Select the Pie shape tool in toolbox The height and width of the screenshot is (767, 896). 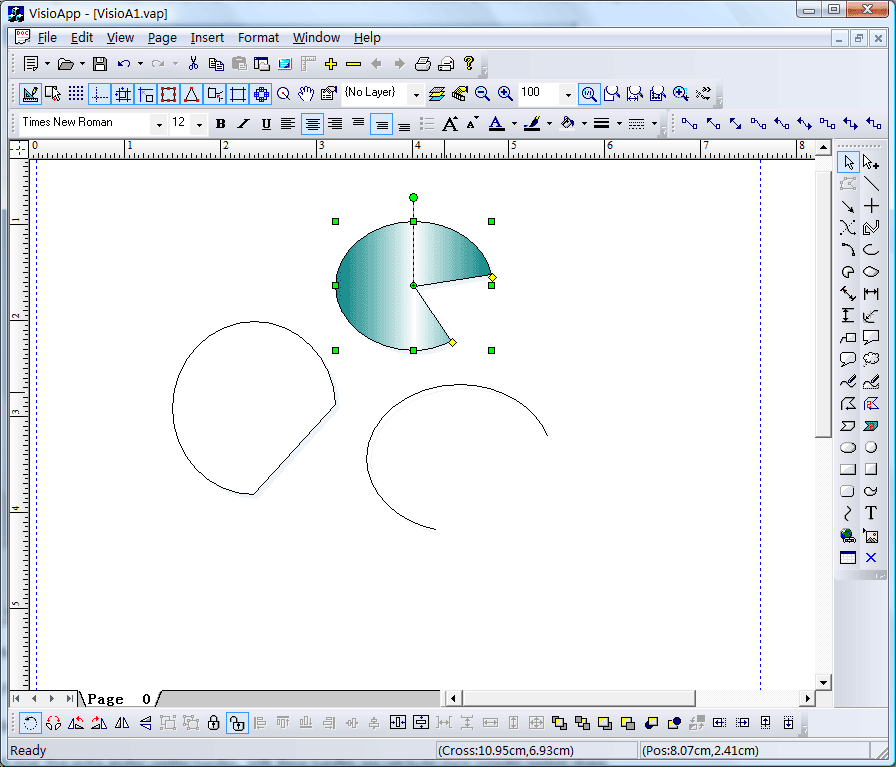(848, 272)
